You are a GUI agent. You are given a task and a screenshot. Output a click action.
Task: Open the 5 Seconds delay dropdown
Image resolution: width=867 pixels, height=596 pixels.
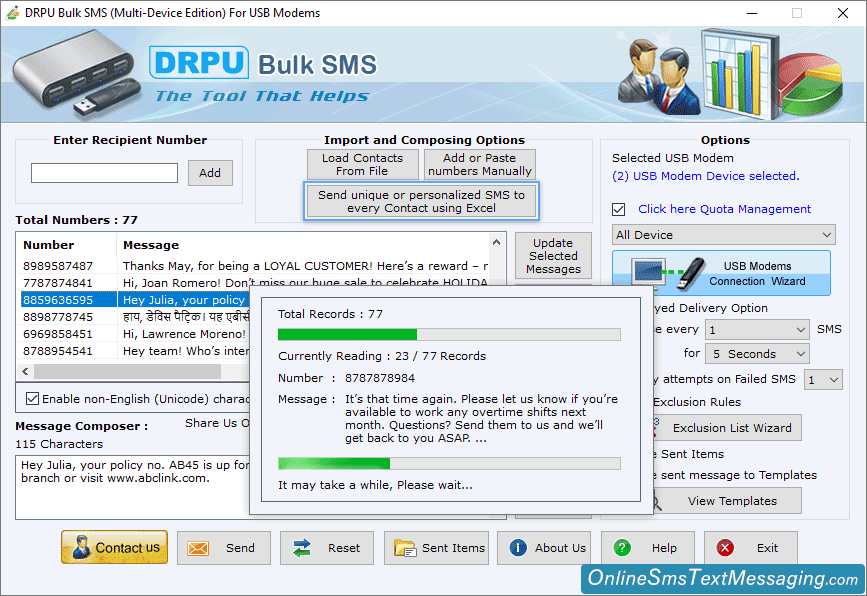coord(757,354)
